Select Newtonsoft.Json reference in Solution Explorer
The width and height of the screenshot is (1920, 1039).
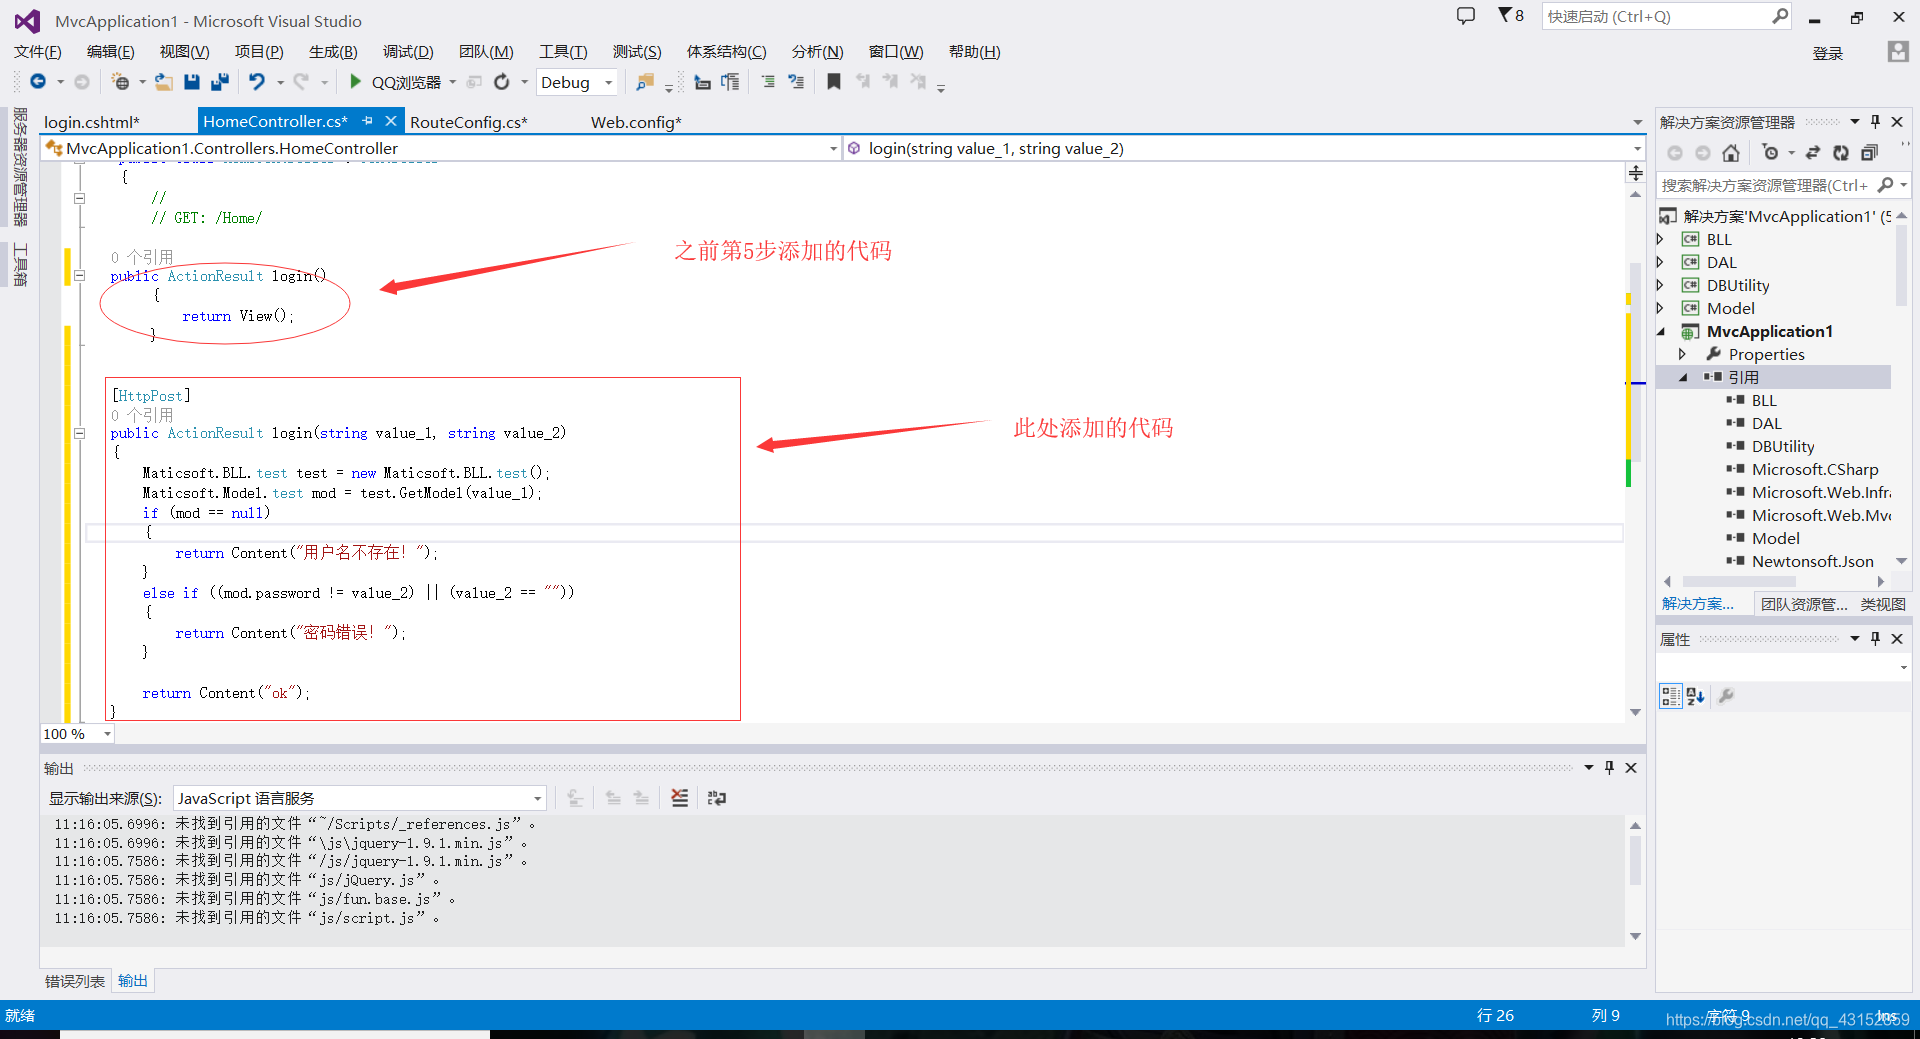click(x=1812, y=561)
